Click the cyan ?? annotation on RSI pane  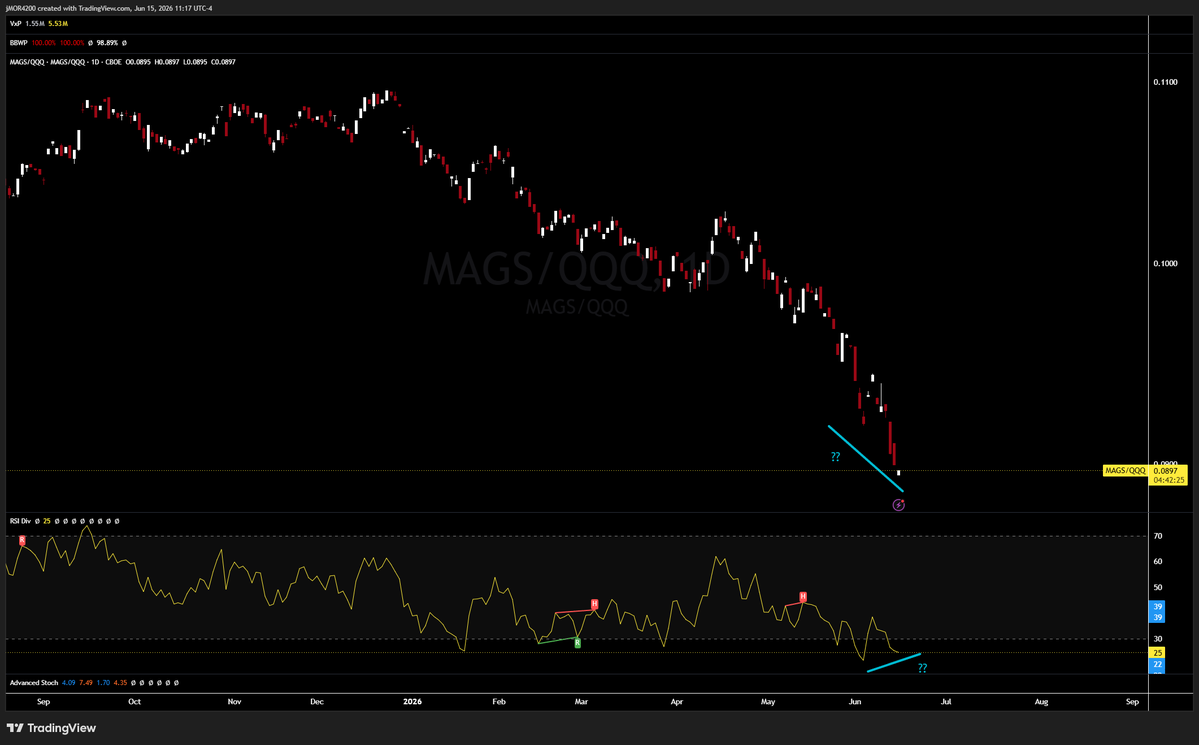click(923, 668)
